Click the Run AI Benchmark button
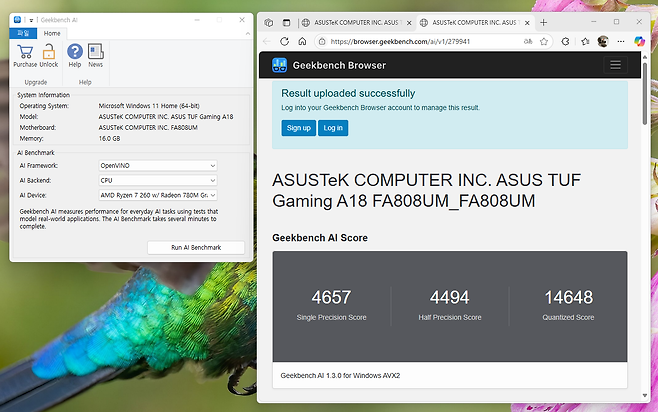 [x=196, y=247]
